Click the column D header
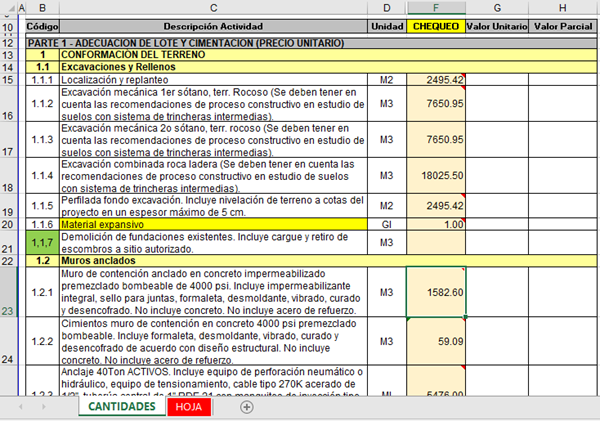 point(384,7)
